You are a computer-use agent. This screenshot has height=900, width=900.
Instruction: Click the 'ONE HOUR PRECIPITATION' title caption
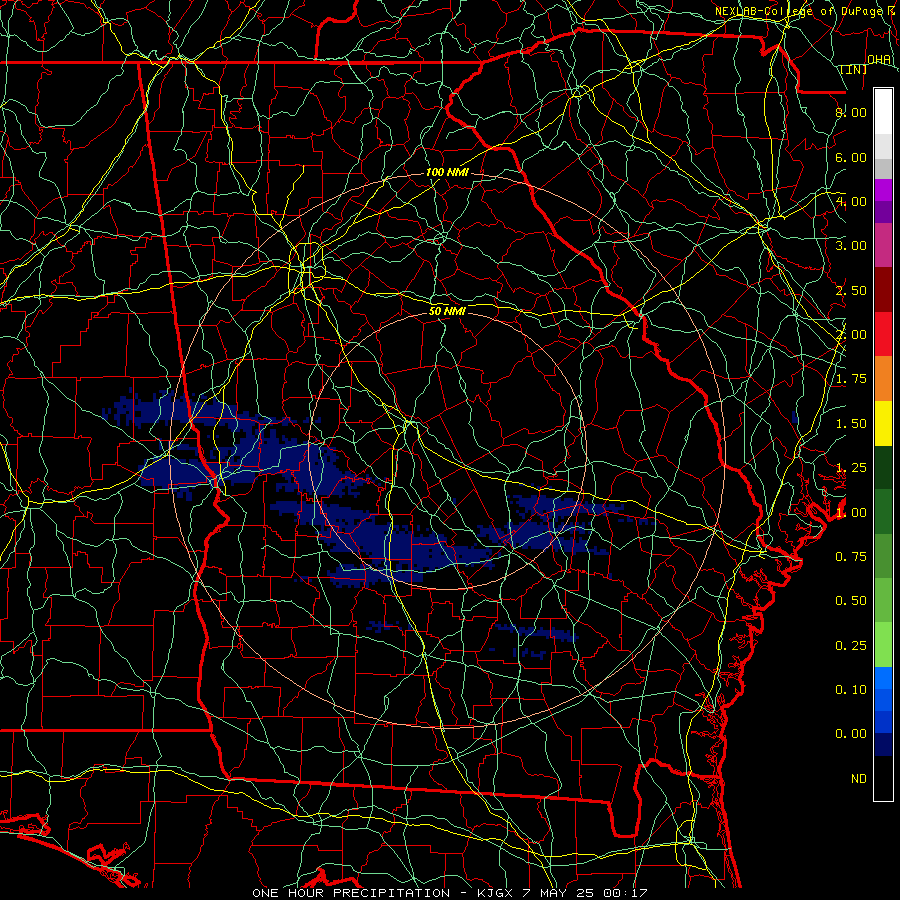[x=351, y=893]
